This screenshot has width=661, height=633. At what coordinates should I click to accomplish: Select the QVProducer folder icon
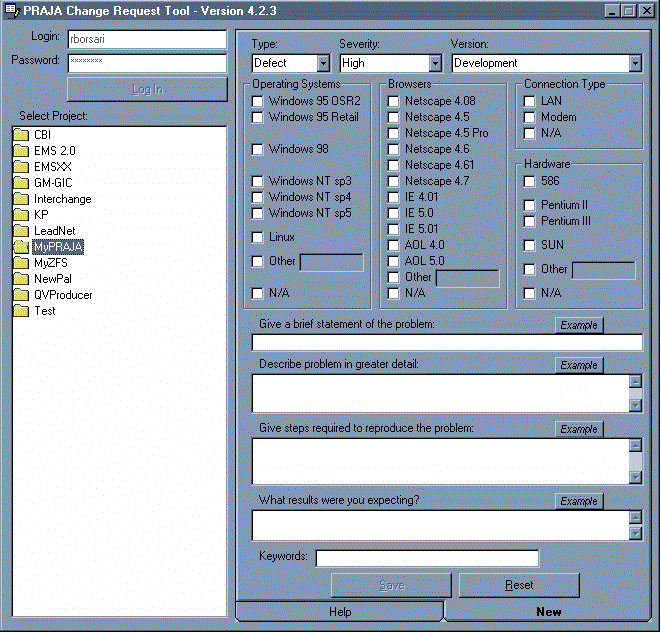[x=20, y=295]
